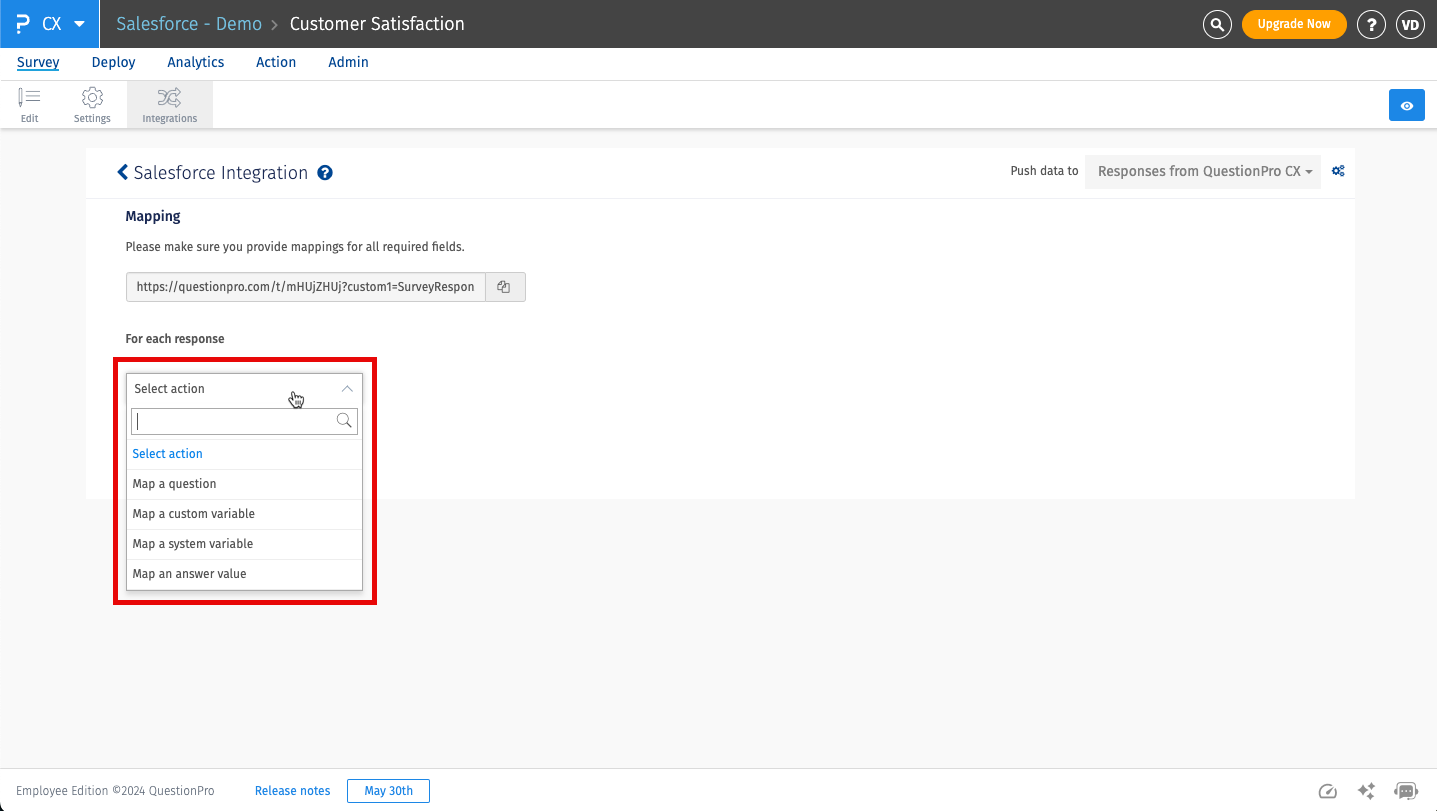Open the help question mark icon
Screen dimensions: 1437x811
coord(1371,24)
